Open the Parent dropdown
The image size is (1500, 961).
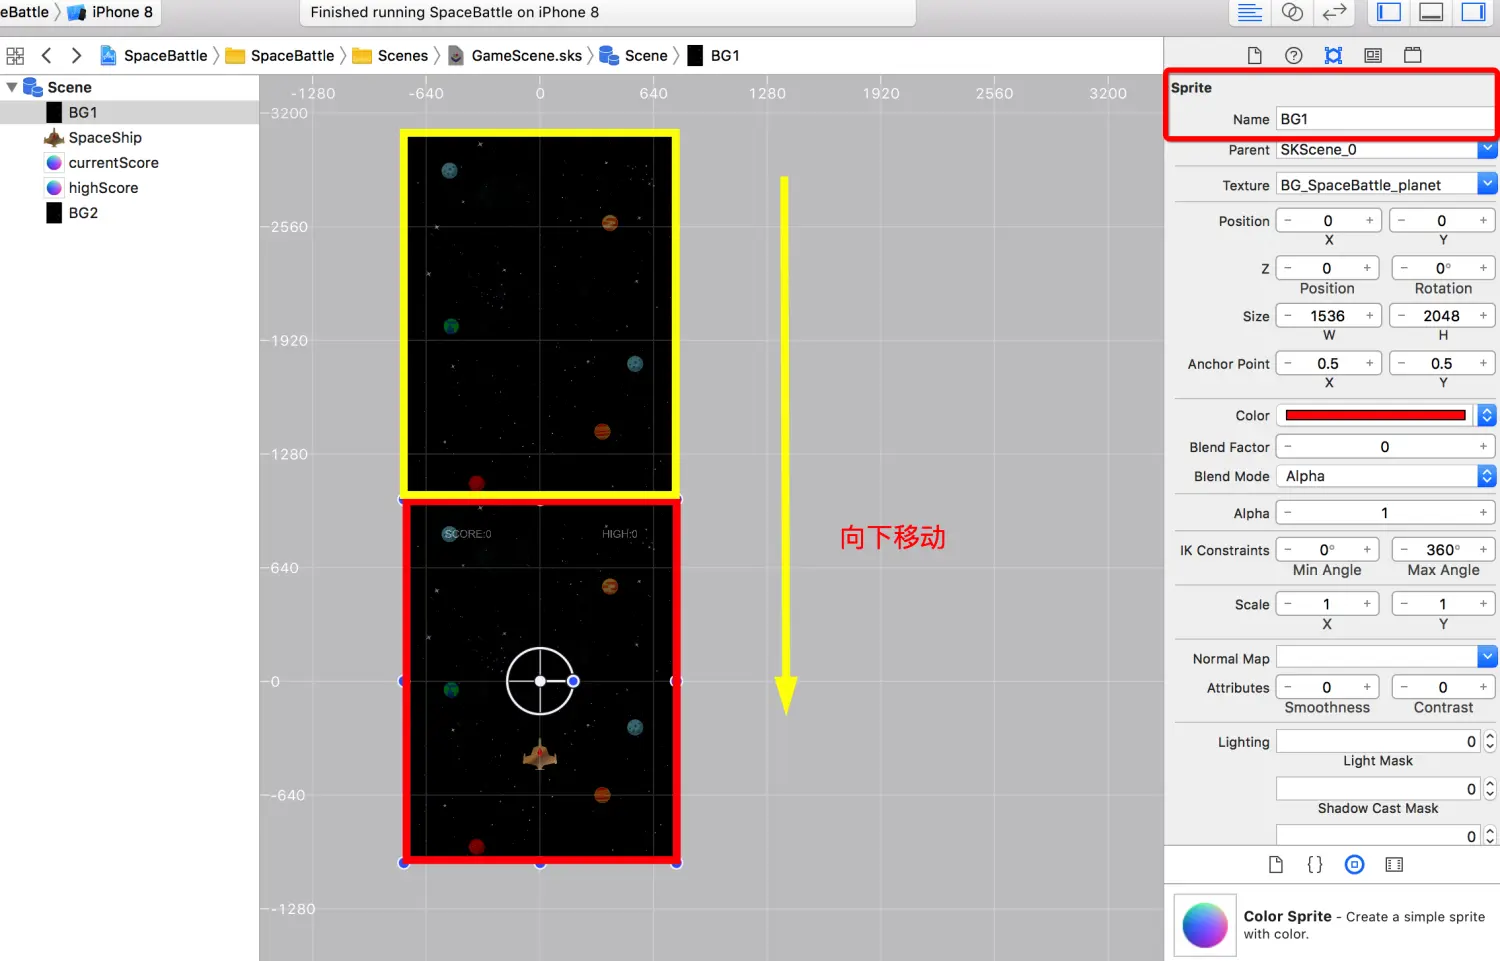click(1487, 150)
